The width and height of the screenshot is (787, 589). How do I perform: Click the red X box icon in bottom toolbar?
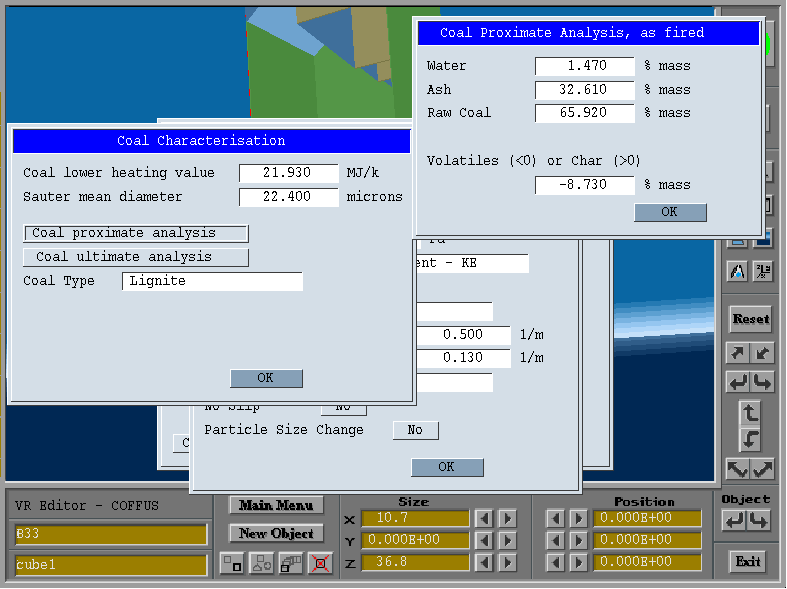[x=320, y=563]
